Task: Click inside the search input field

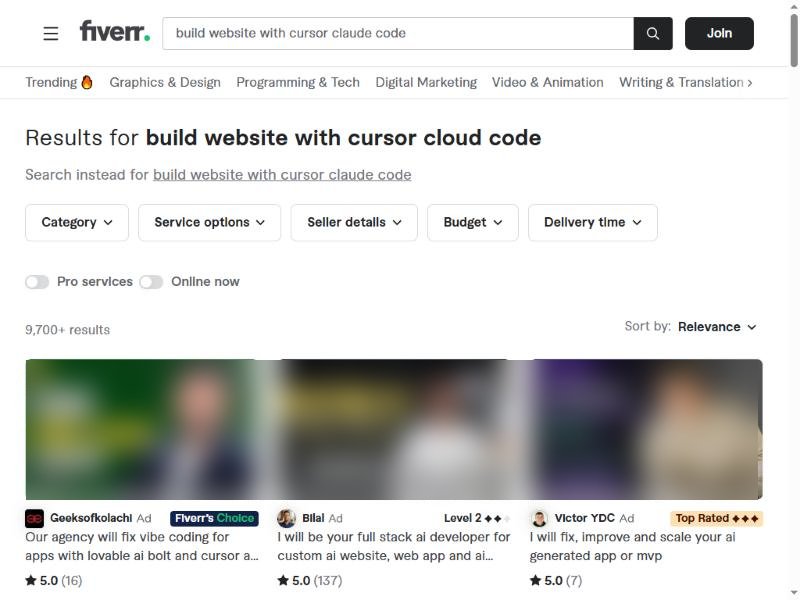Action: pyautogui.click(x=398, y=34)
